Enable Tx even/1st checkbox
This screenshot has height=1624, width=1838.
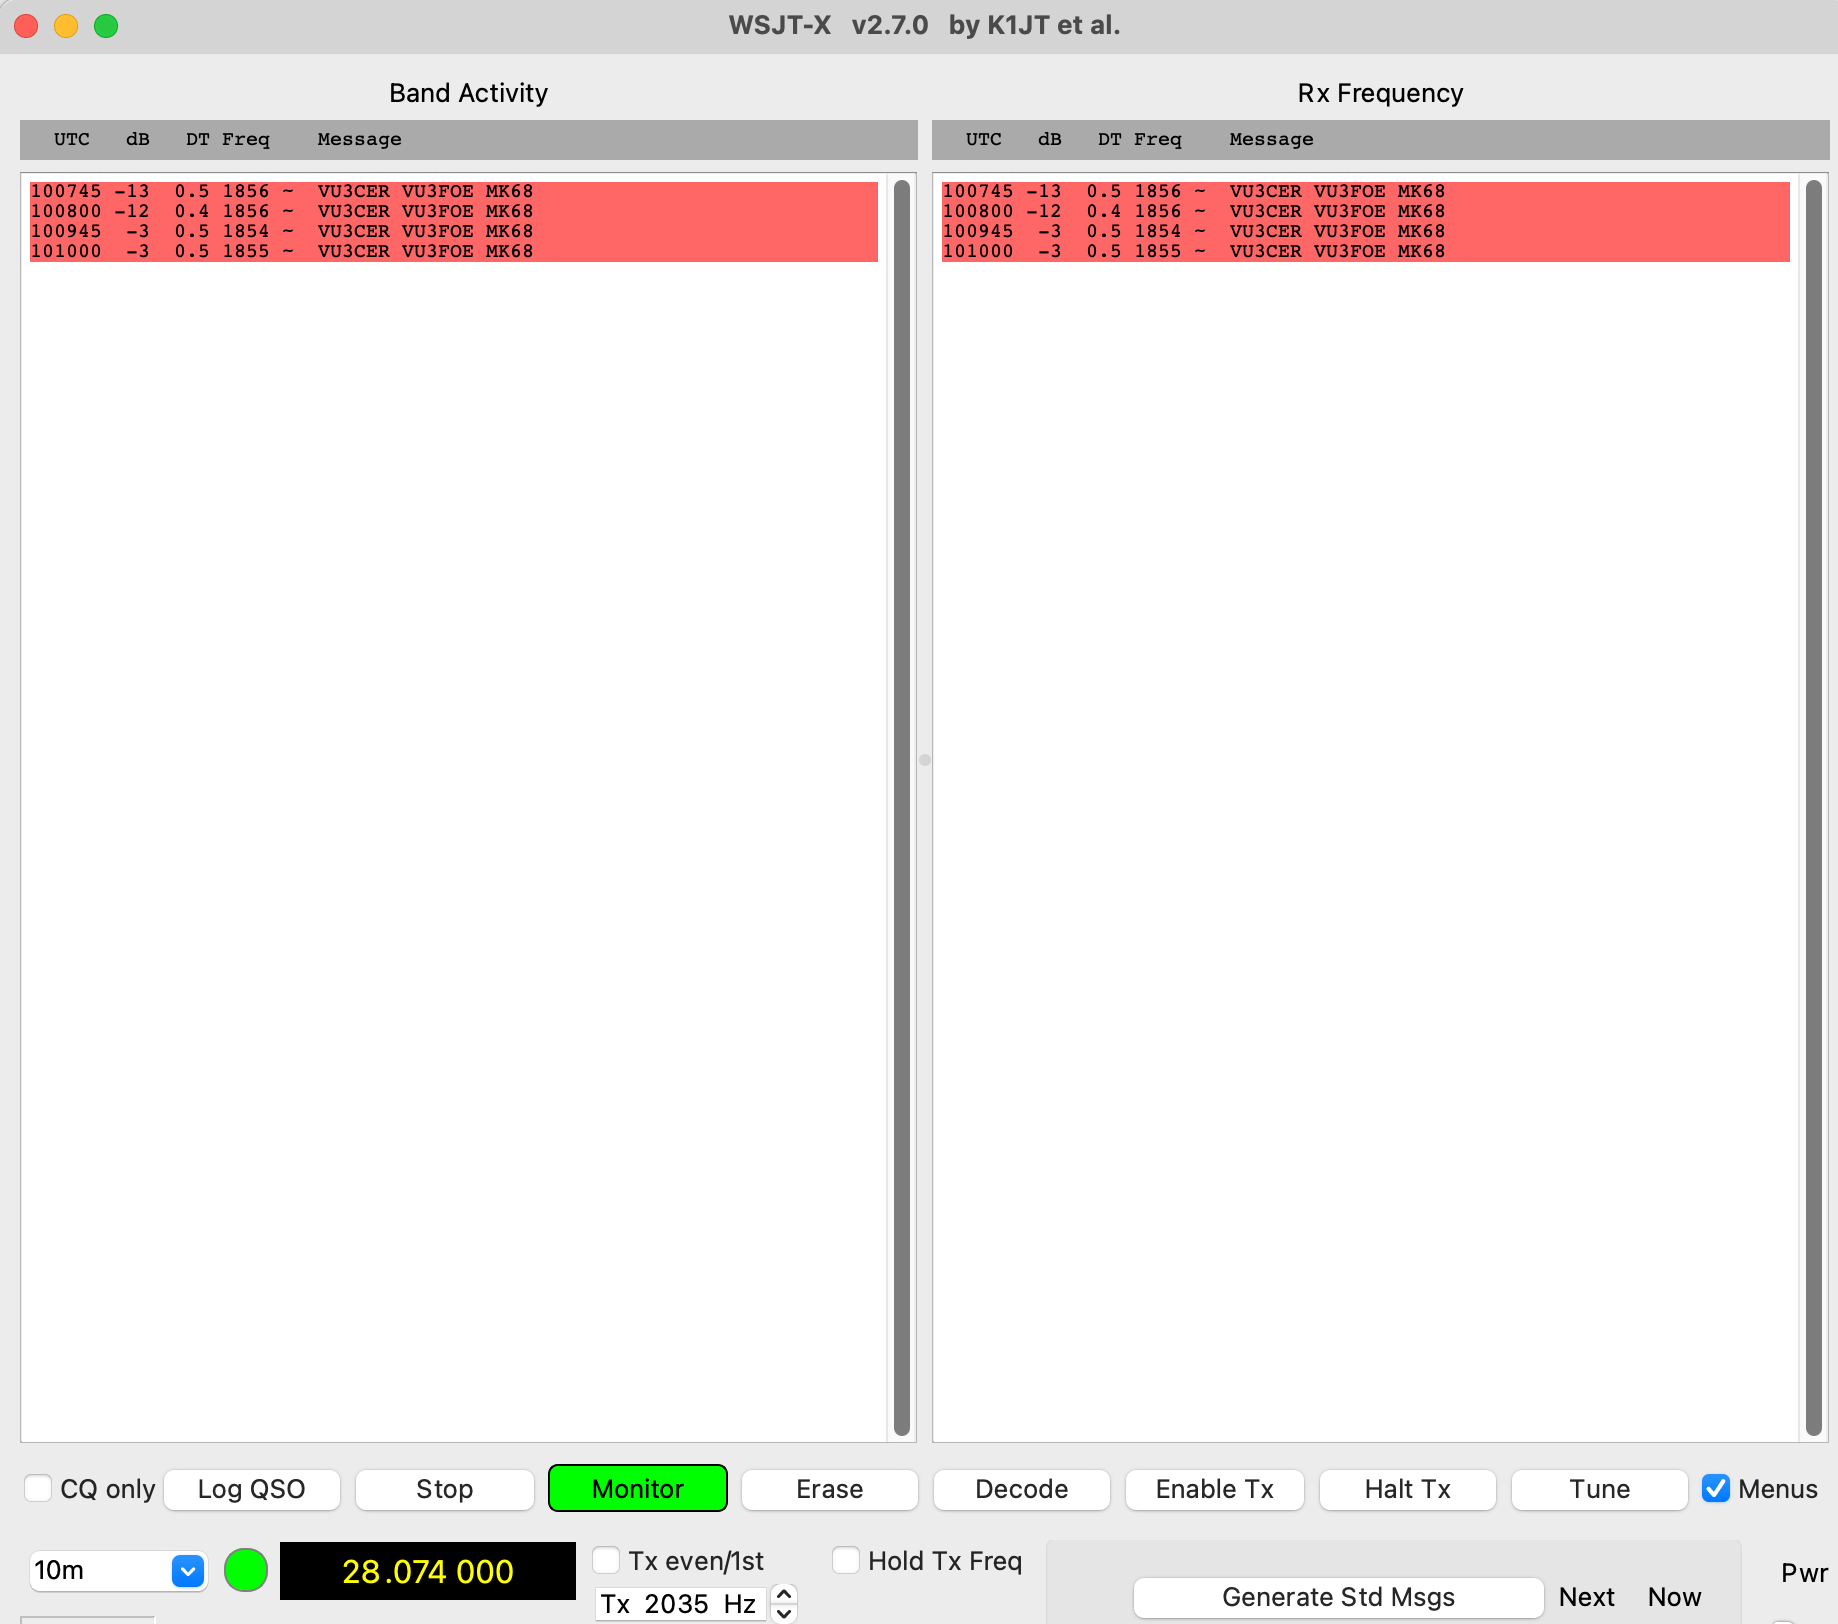click(606, 1560)
